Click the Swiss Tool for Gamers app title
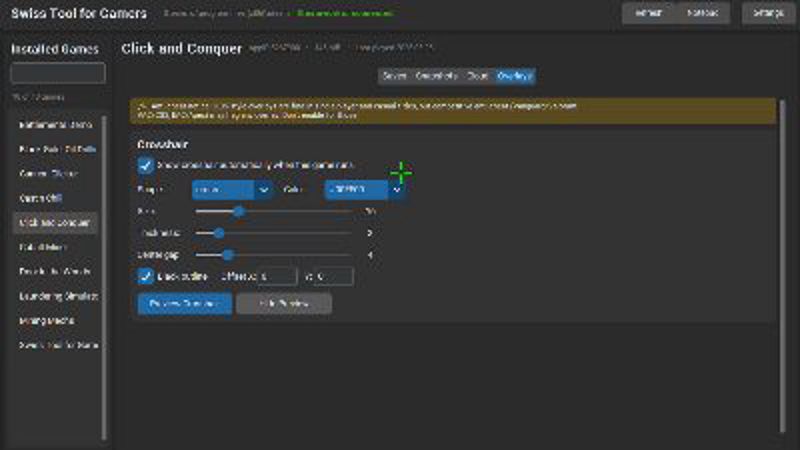The width and height of the screenshot is (800, 450). [79, 13]
